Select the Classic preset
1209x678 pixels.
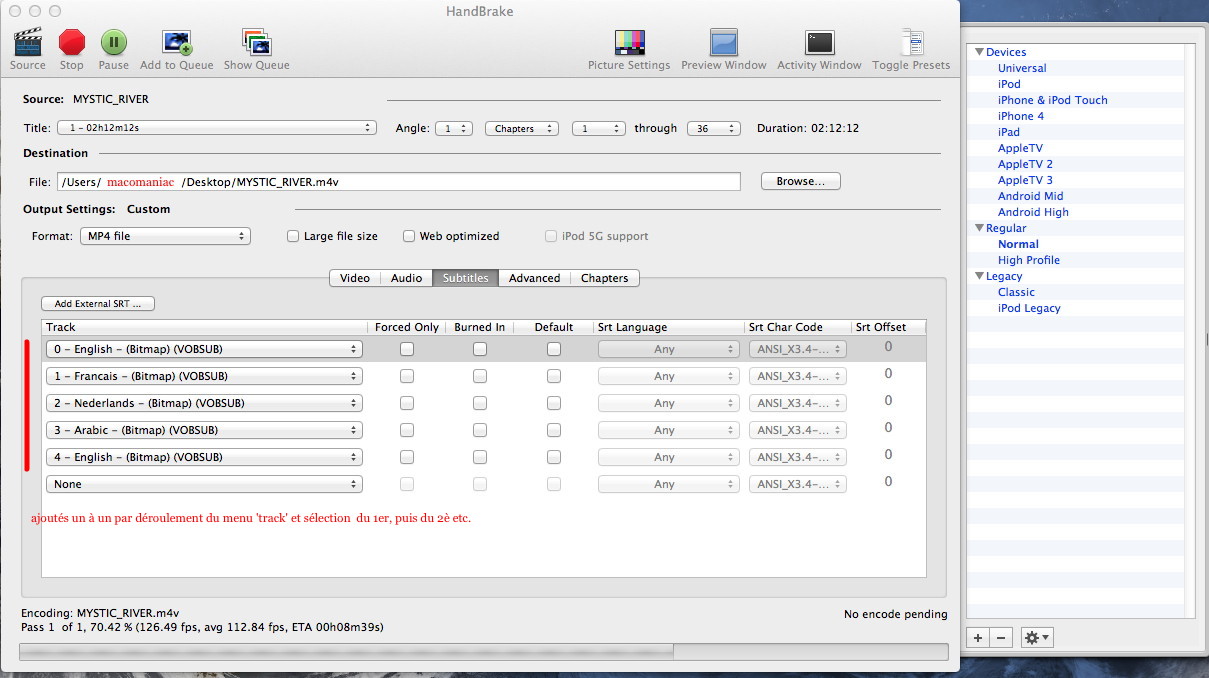1016,292
